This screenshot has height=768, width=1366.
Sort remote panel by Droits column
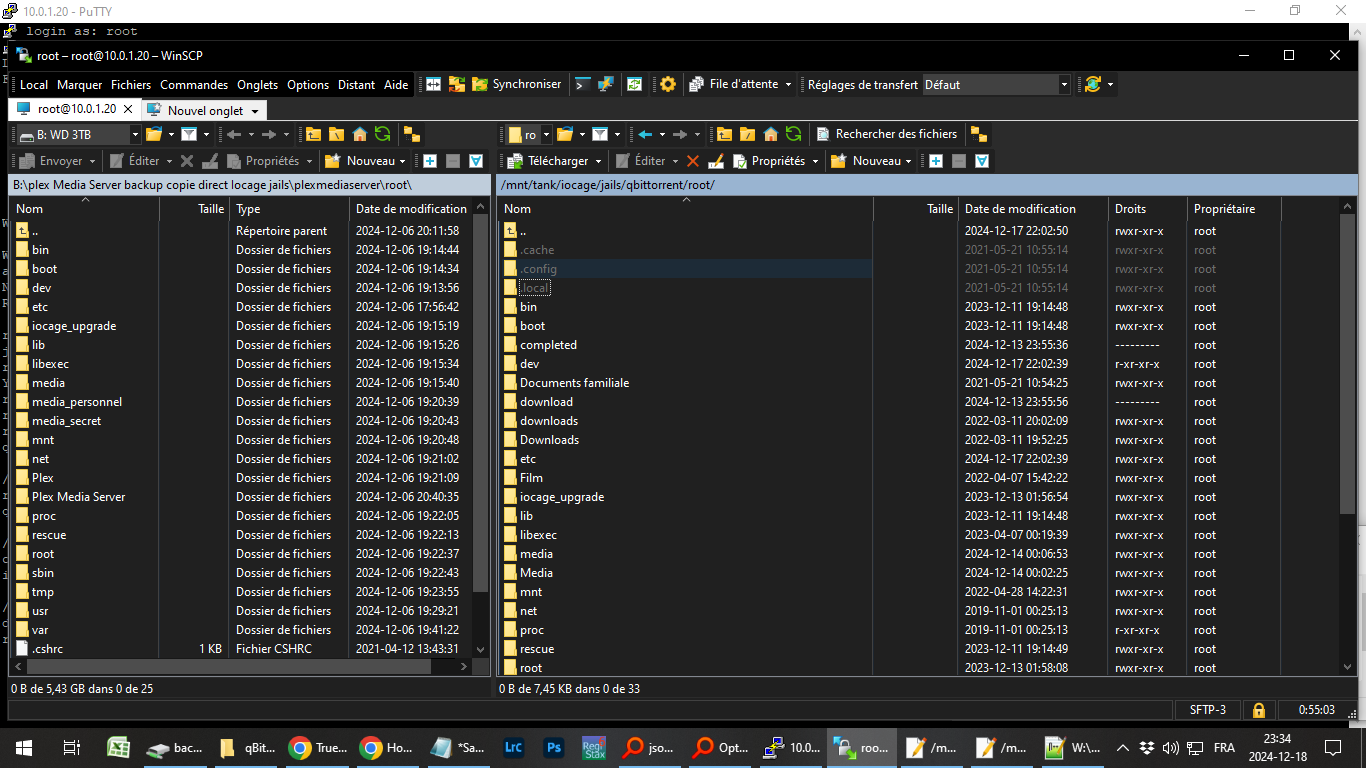(1148, 209)
